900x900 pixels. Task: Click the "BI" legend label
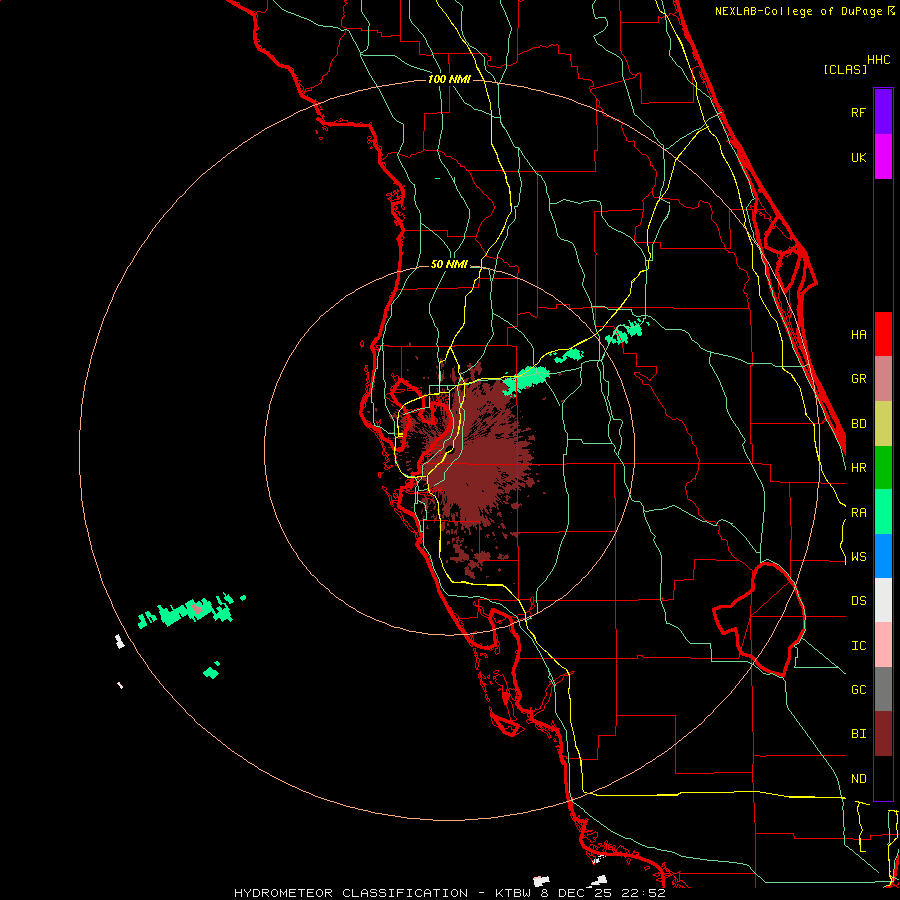coord(858,734)
